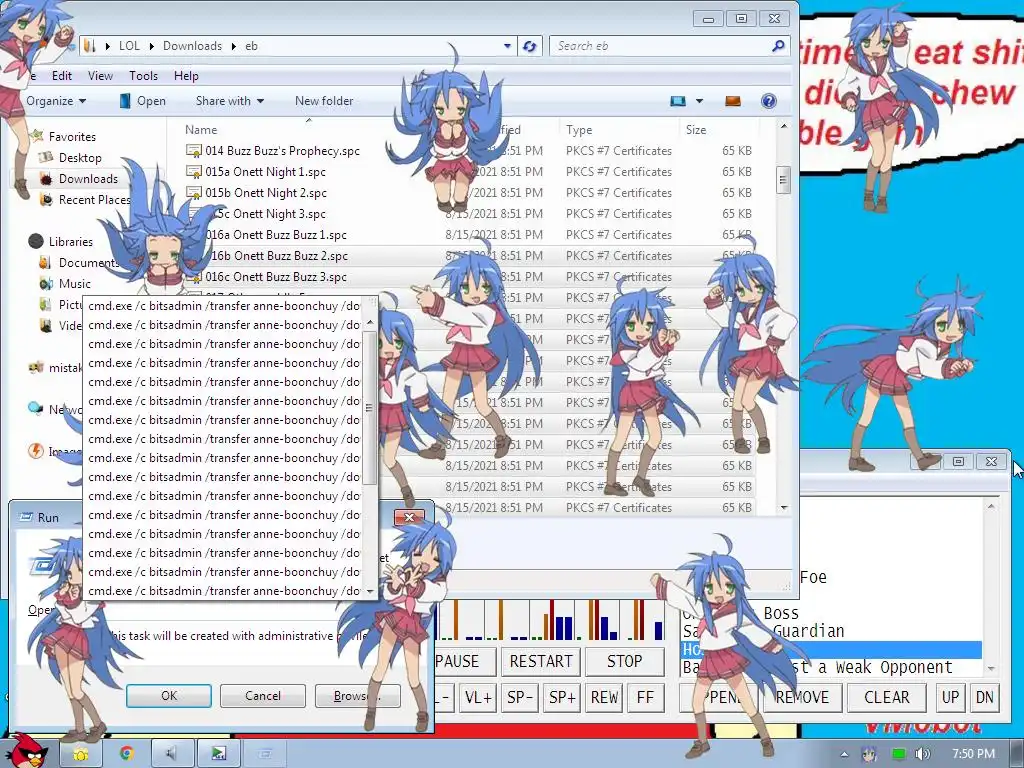
Task: Click the autocomplete list scrollbar down arrow
Action: click(370, 591)
